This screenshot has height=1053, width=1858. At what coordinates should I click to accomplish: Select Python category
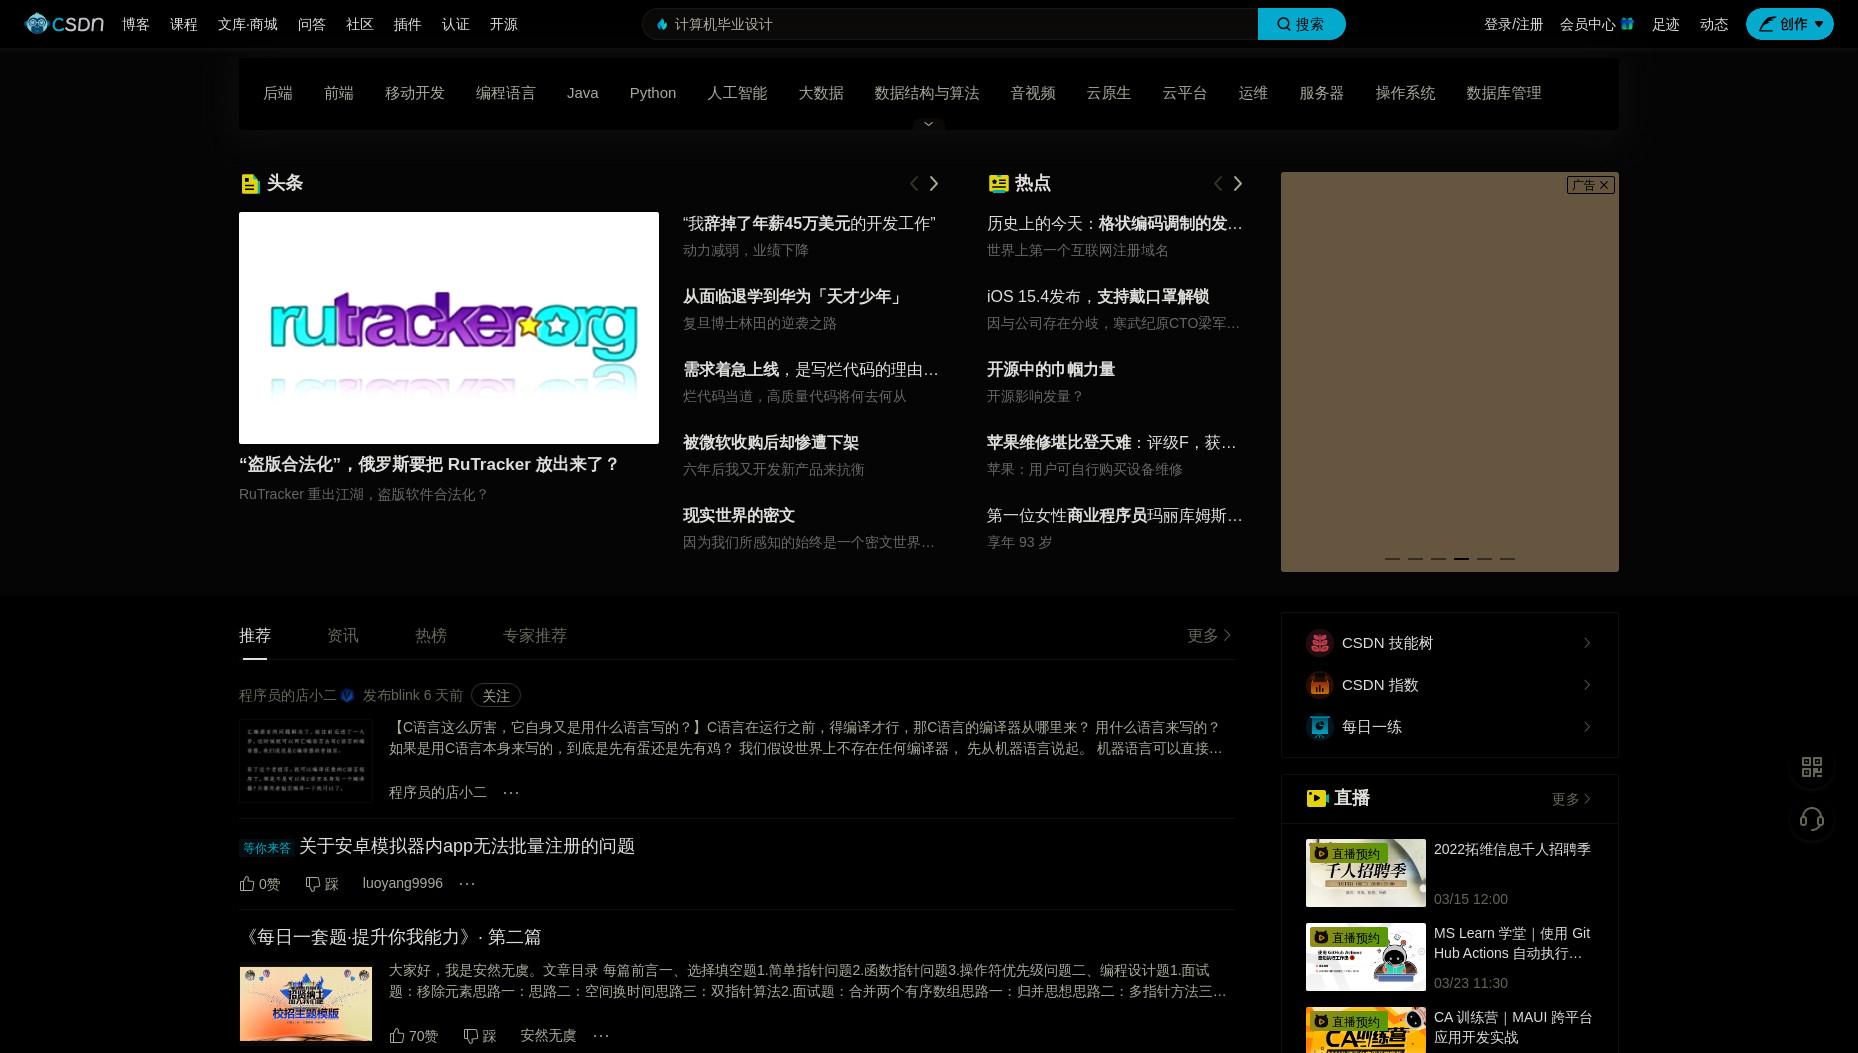coord(653,93)
